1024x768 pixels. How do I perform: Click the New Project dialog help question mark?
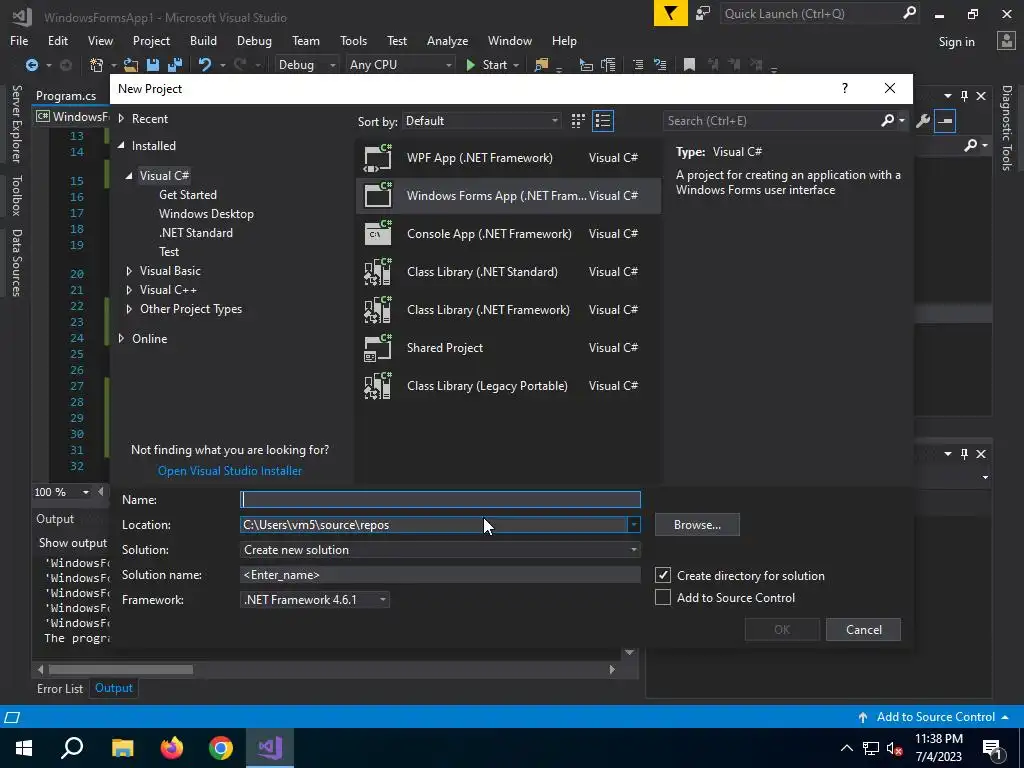(x=844, y=88)
